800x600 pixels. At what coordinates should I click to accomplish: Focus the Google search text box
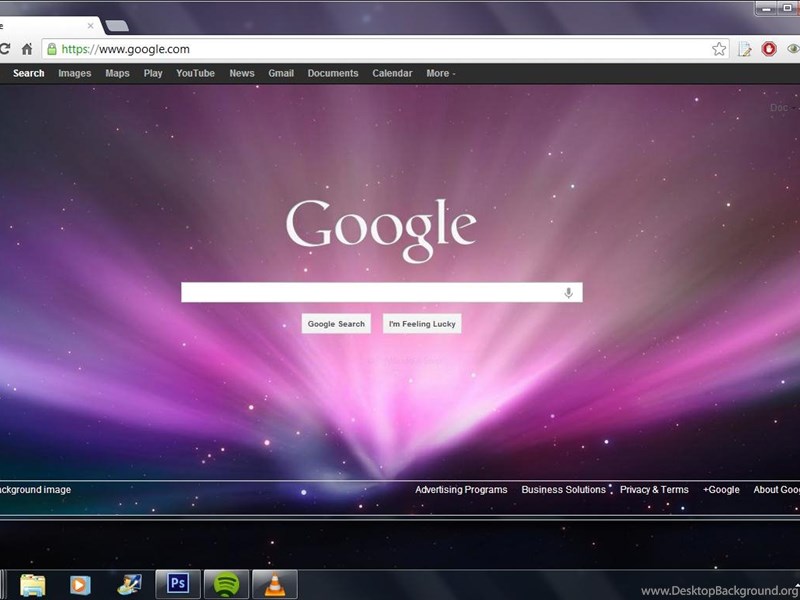click(382, 292)
